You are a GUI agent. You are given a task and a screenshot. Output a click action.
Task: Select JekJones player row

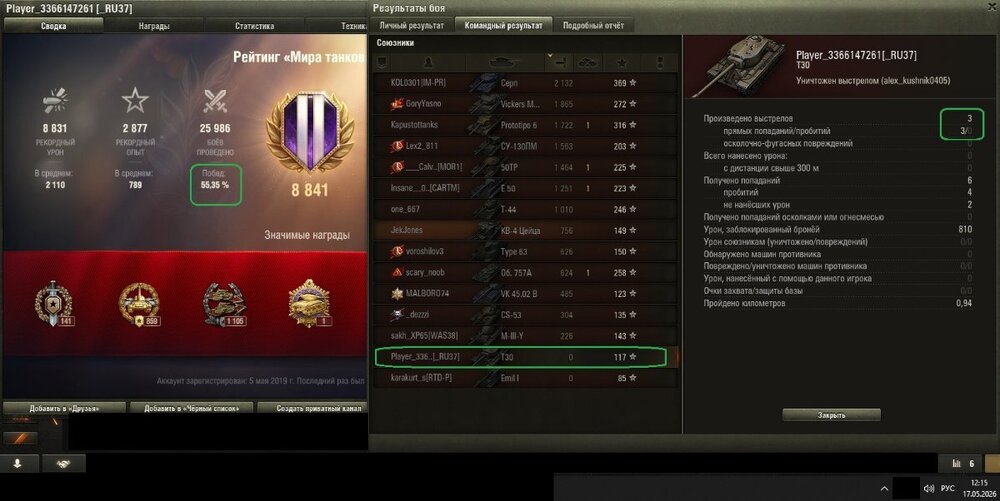tap(526, 230)
